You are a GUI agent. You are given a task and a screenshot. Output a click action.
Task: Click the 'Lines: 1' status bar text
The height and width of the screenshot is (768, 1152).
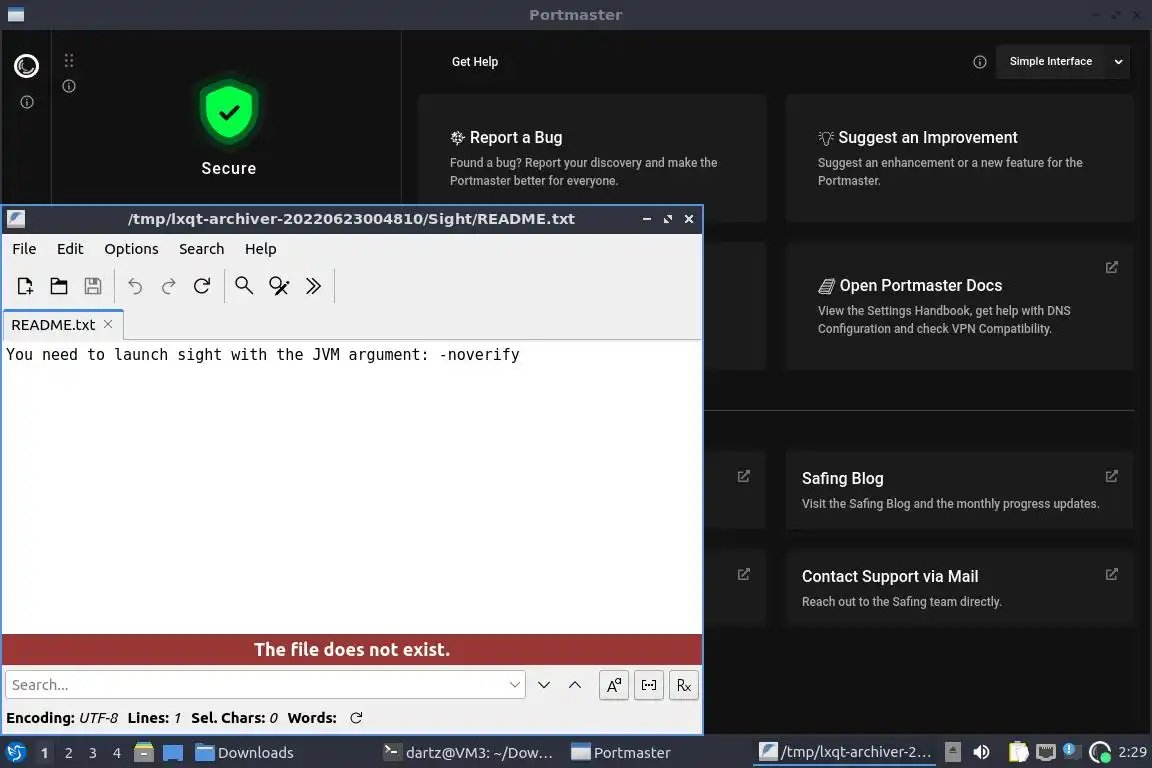pyautogui.click(x=154, y=718)
